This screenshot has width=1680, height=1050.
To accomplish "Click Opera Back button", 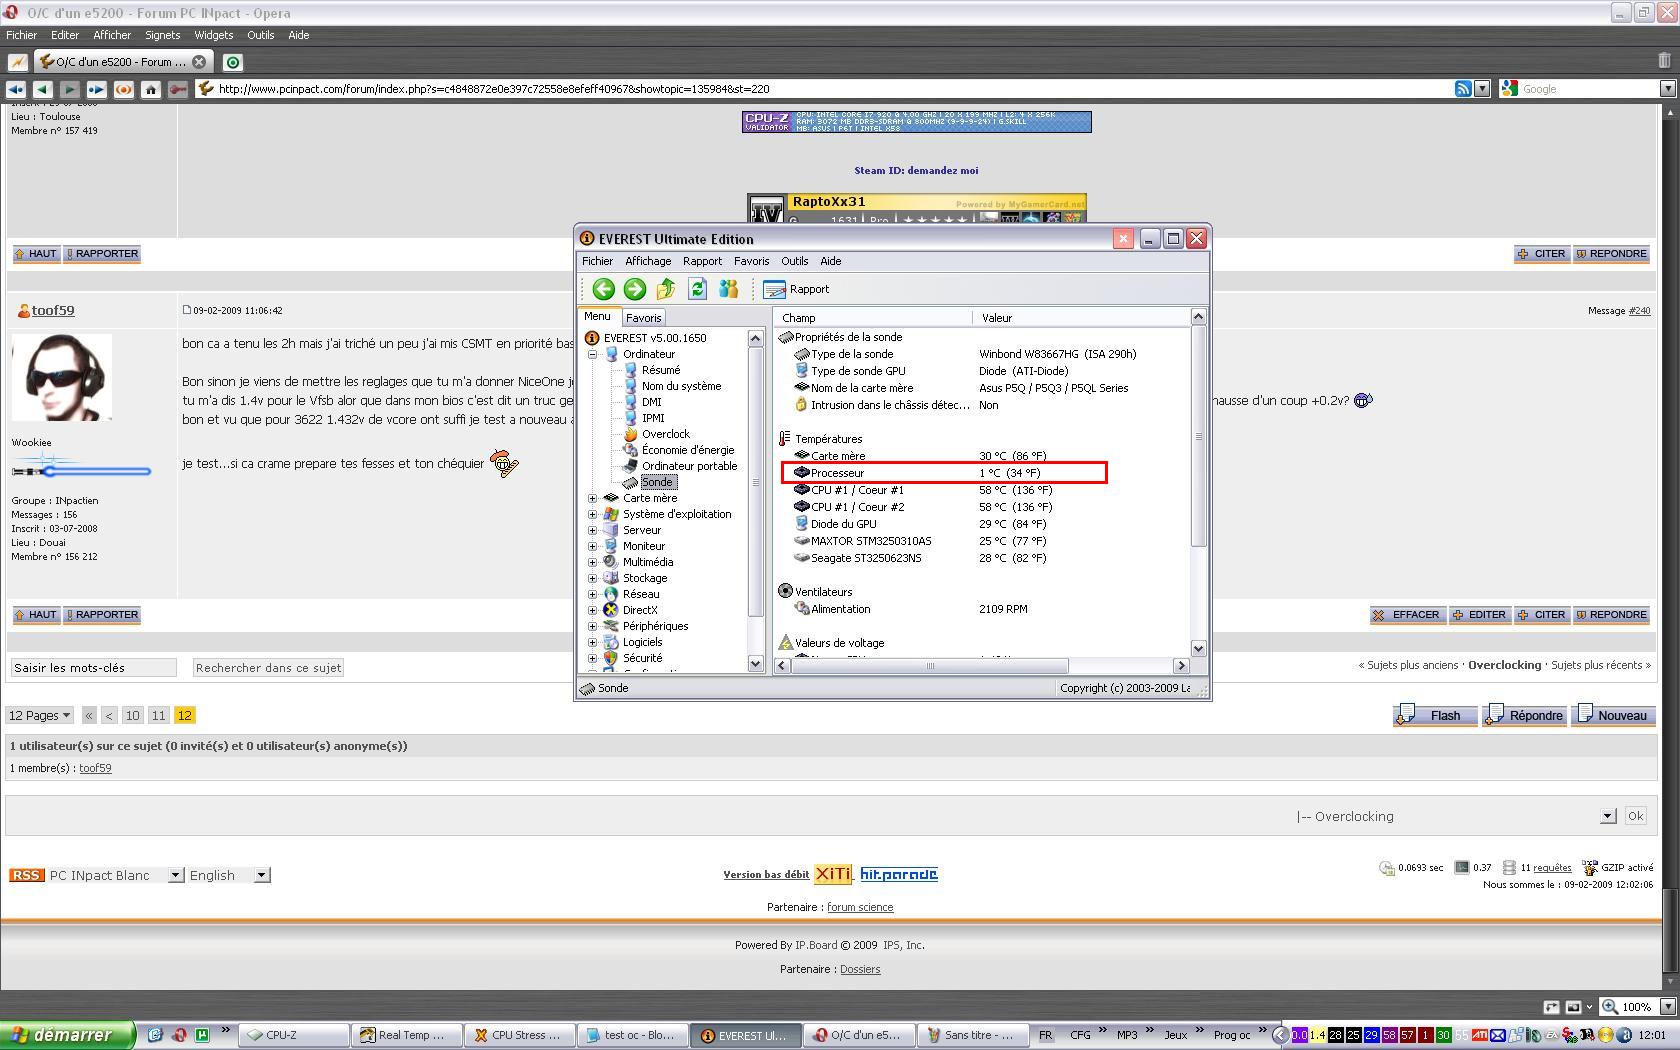I will [43, 89].
